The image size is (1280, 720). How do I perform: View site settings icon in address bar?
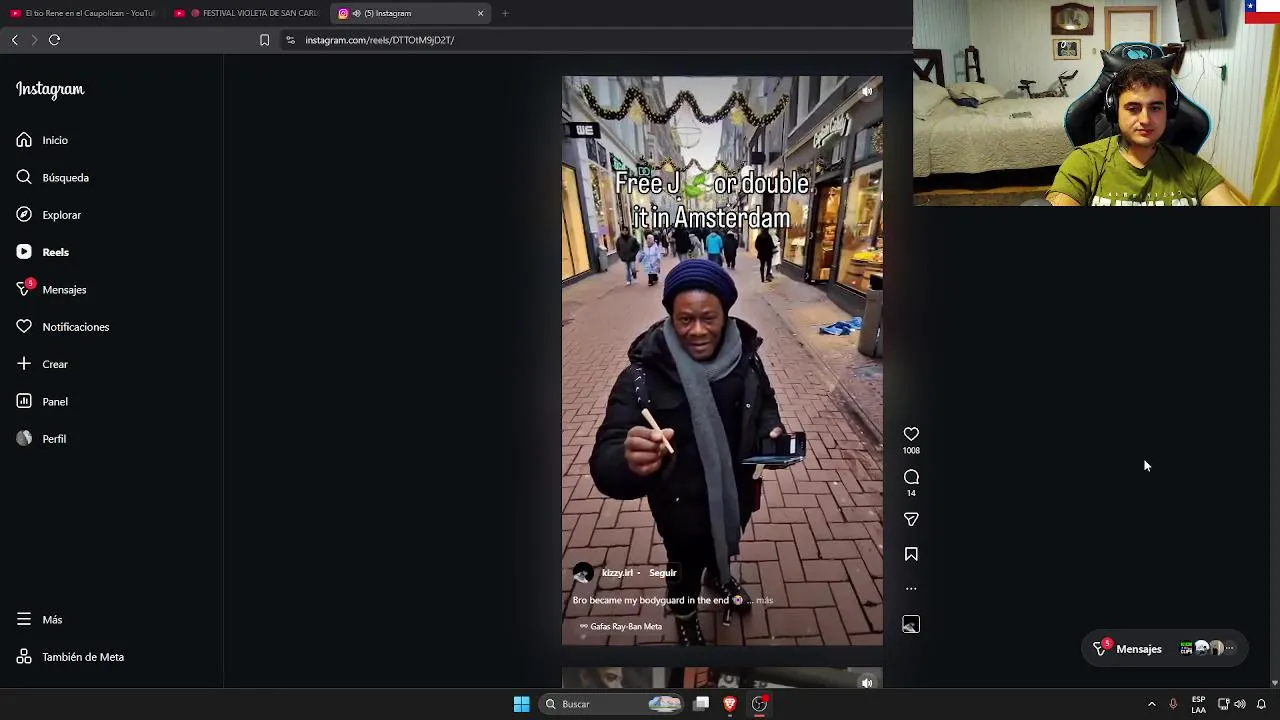(x=290, y=40)
